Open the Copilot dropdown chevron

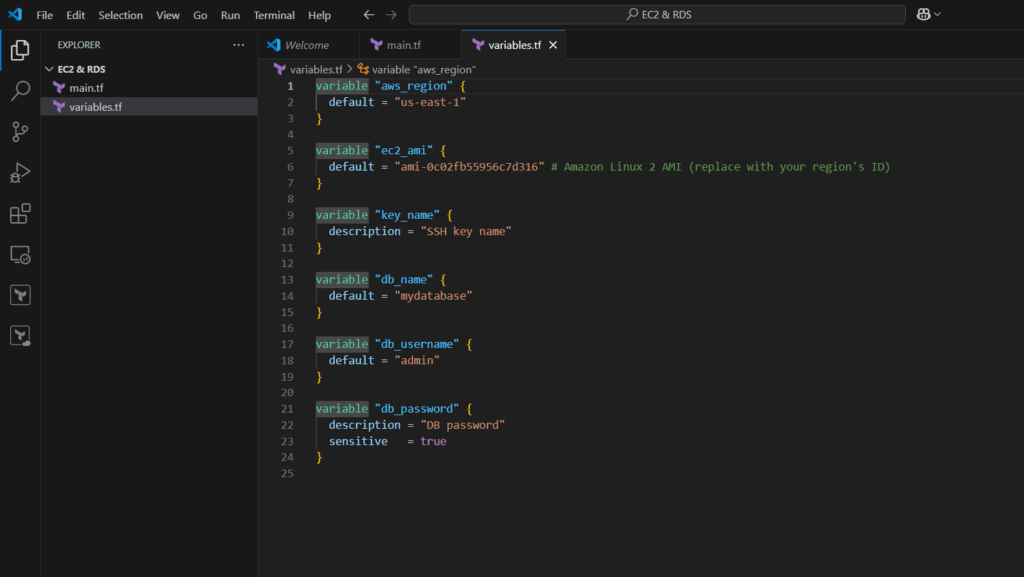pyautogui.click(x=936, y=14)
